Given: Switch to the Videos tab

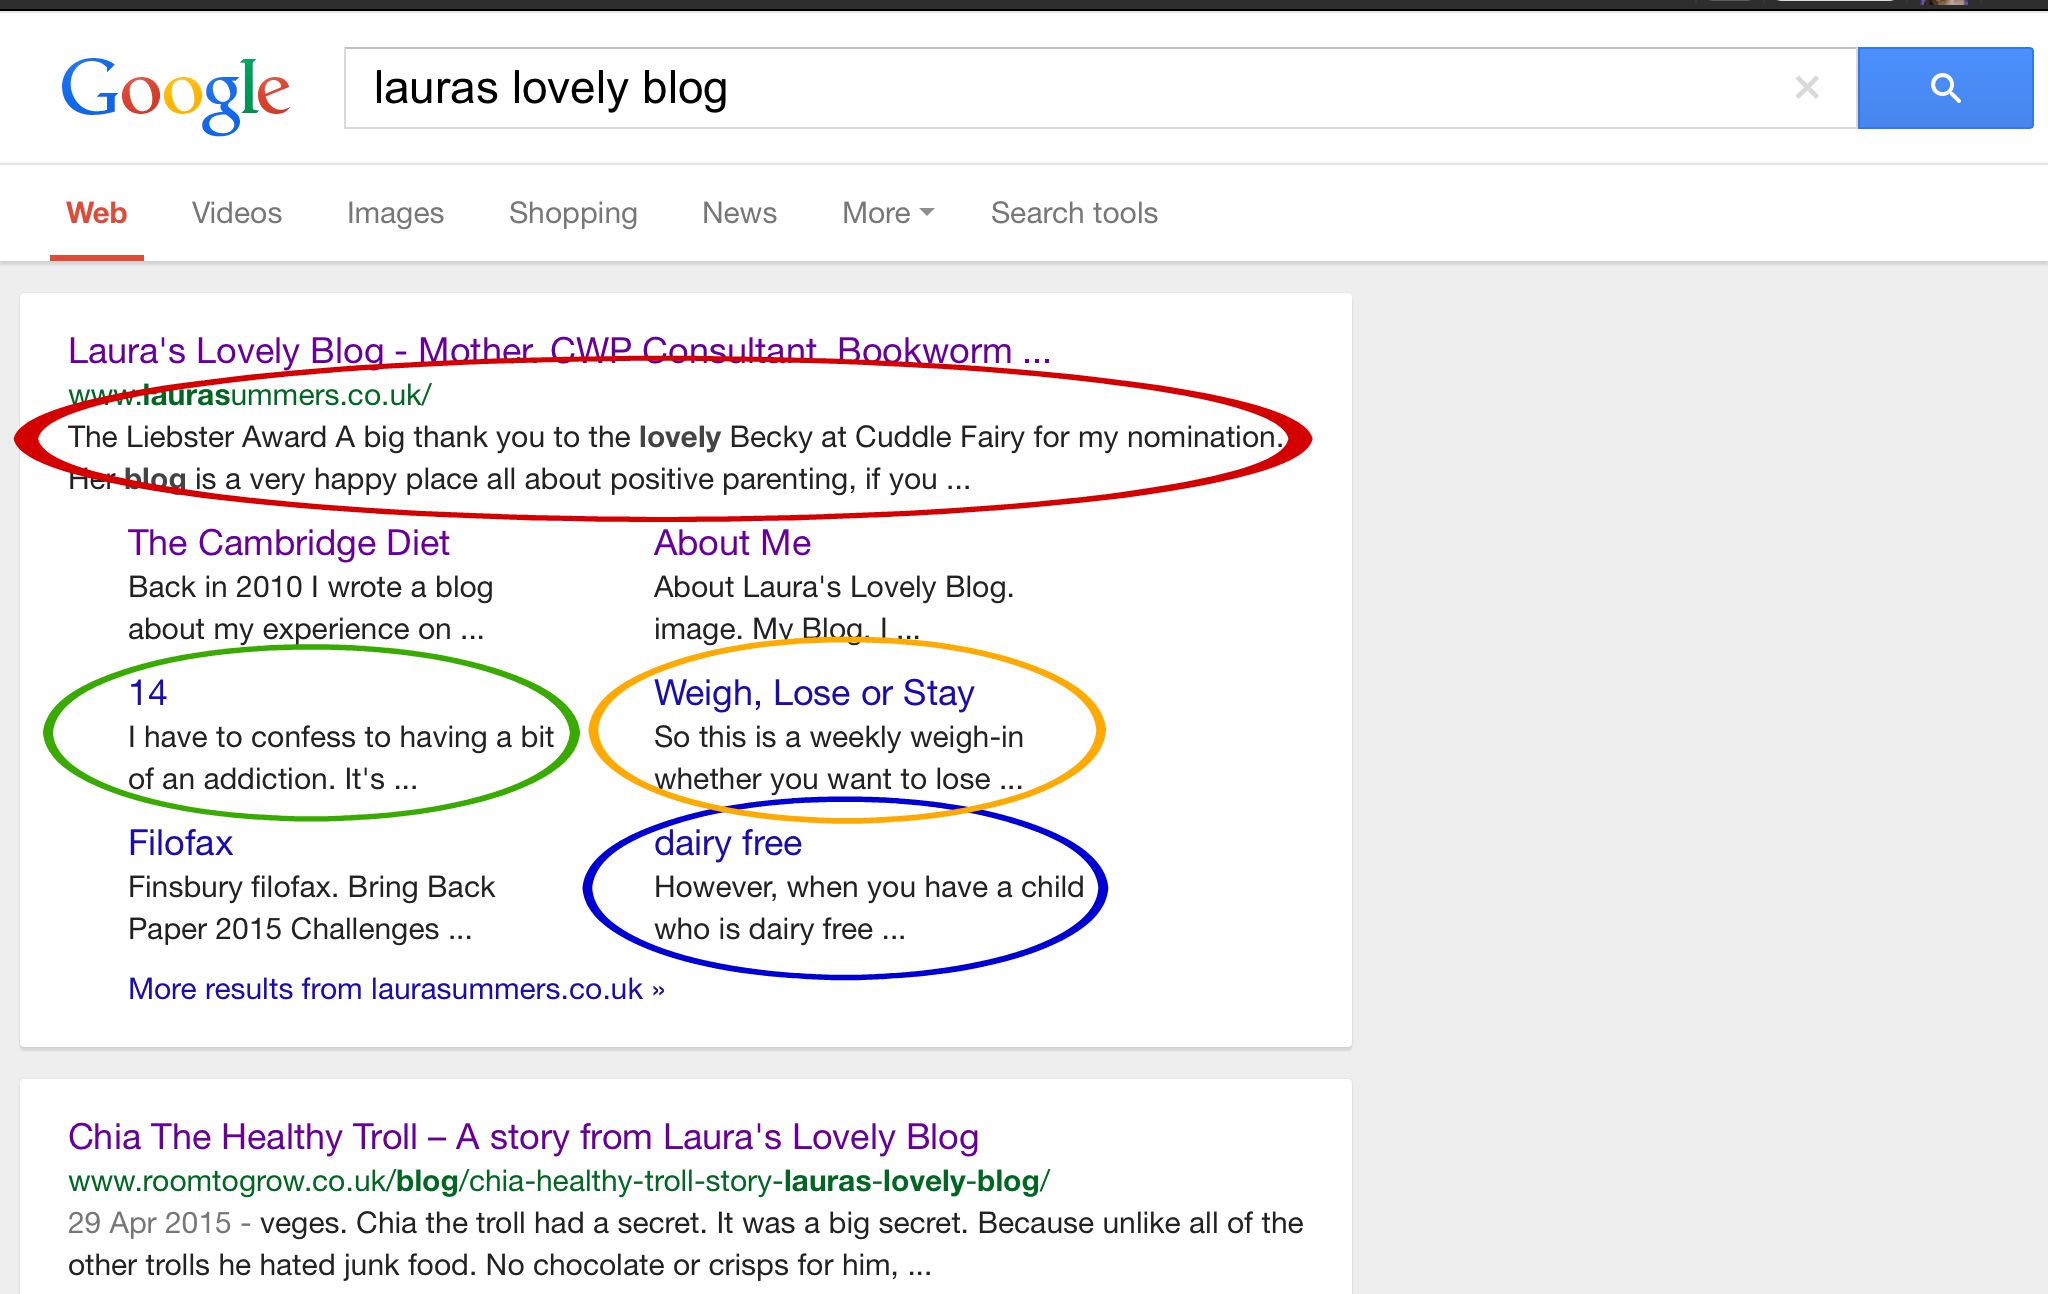Looking at the screenshot, I should click(237, 213).
